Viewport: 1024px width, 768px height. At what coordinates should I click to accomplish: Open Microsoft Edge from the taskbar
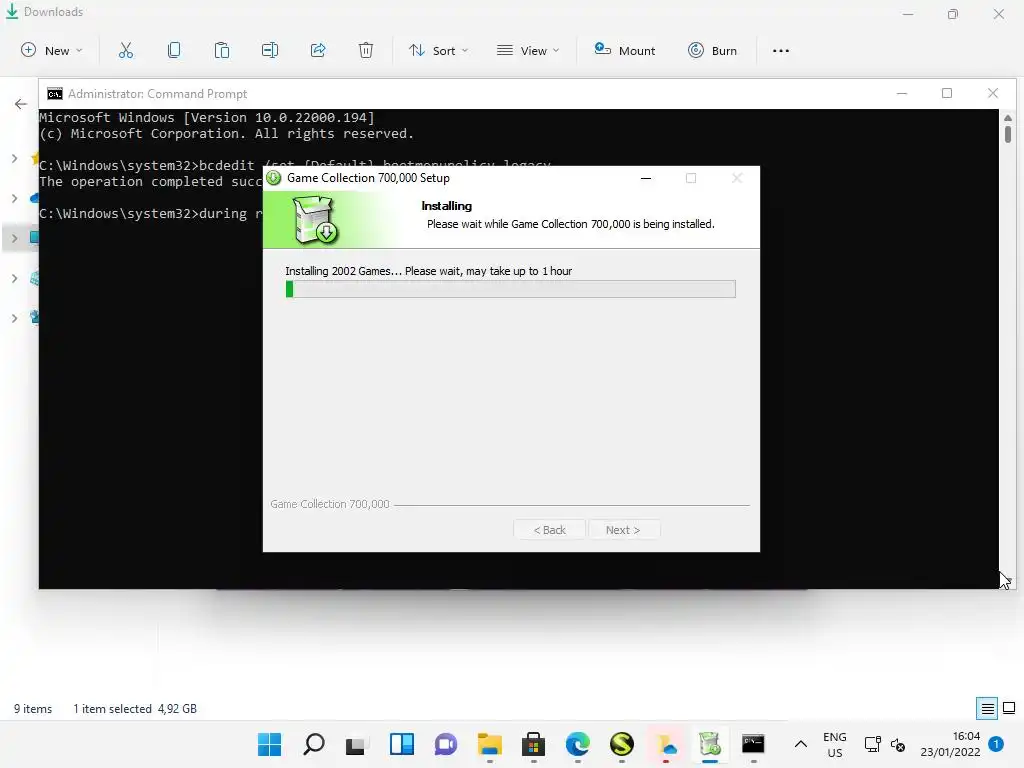(578, 744)
